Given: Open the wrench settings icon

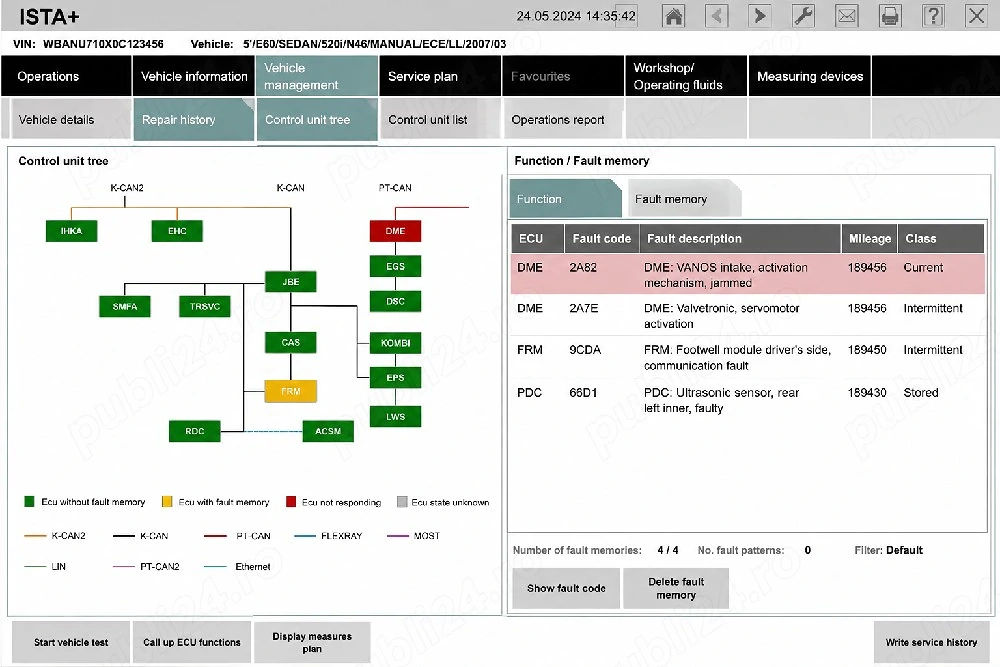Looking at the screenshot, I should [803, 15].
